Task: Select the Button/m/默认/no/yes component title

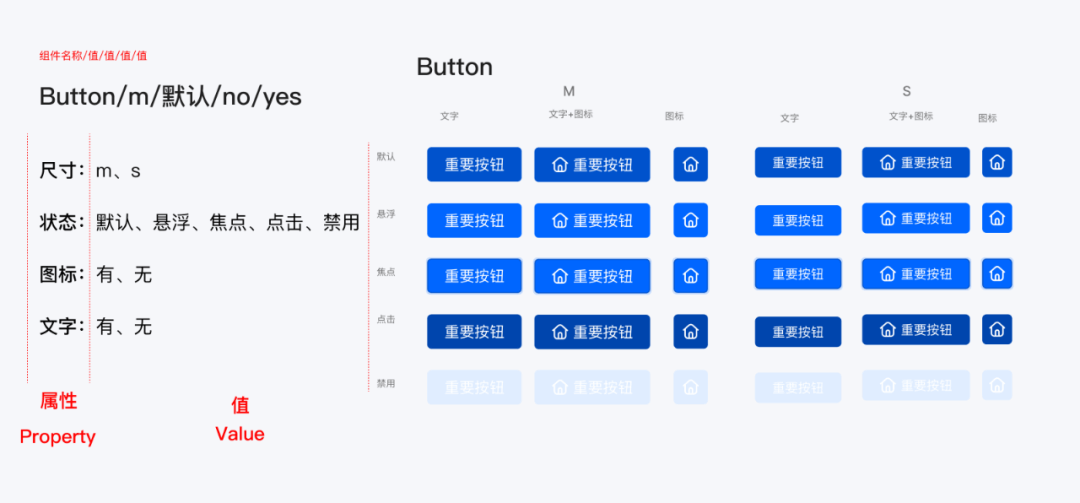Action: pyautogui.click(x=170, y=96)
